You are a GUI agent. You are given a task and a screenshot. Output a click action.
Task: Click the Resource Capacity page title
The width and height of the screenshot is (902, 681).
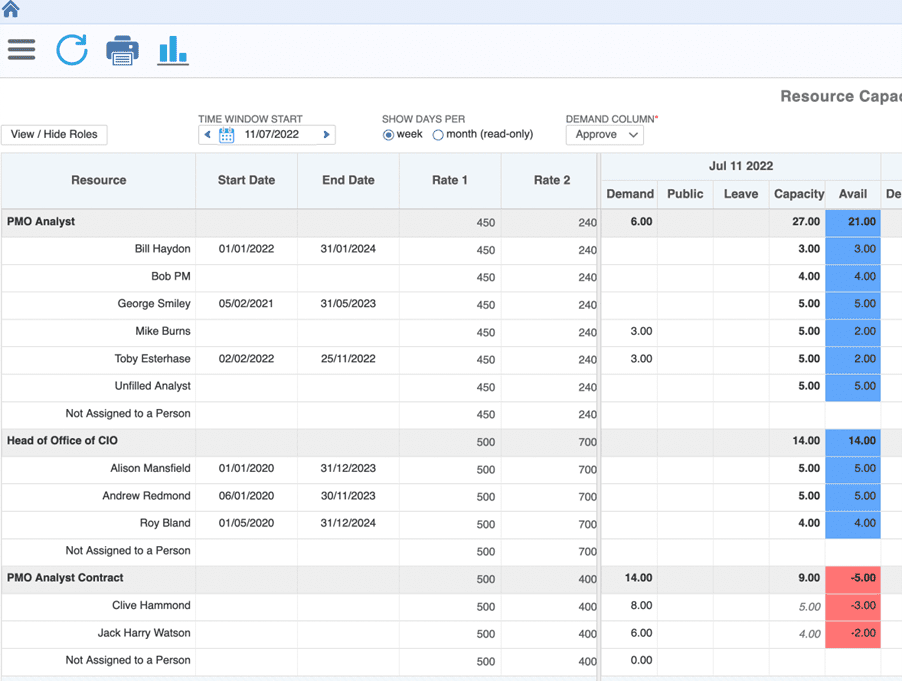point(841,96)
